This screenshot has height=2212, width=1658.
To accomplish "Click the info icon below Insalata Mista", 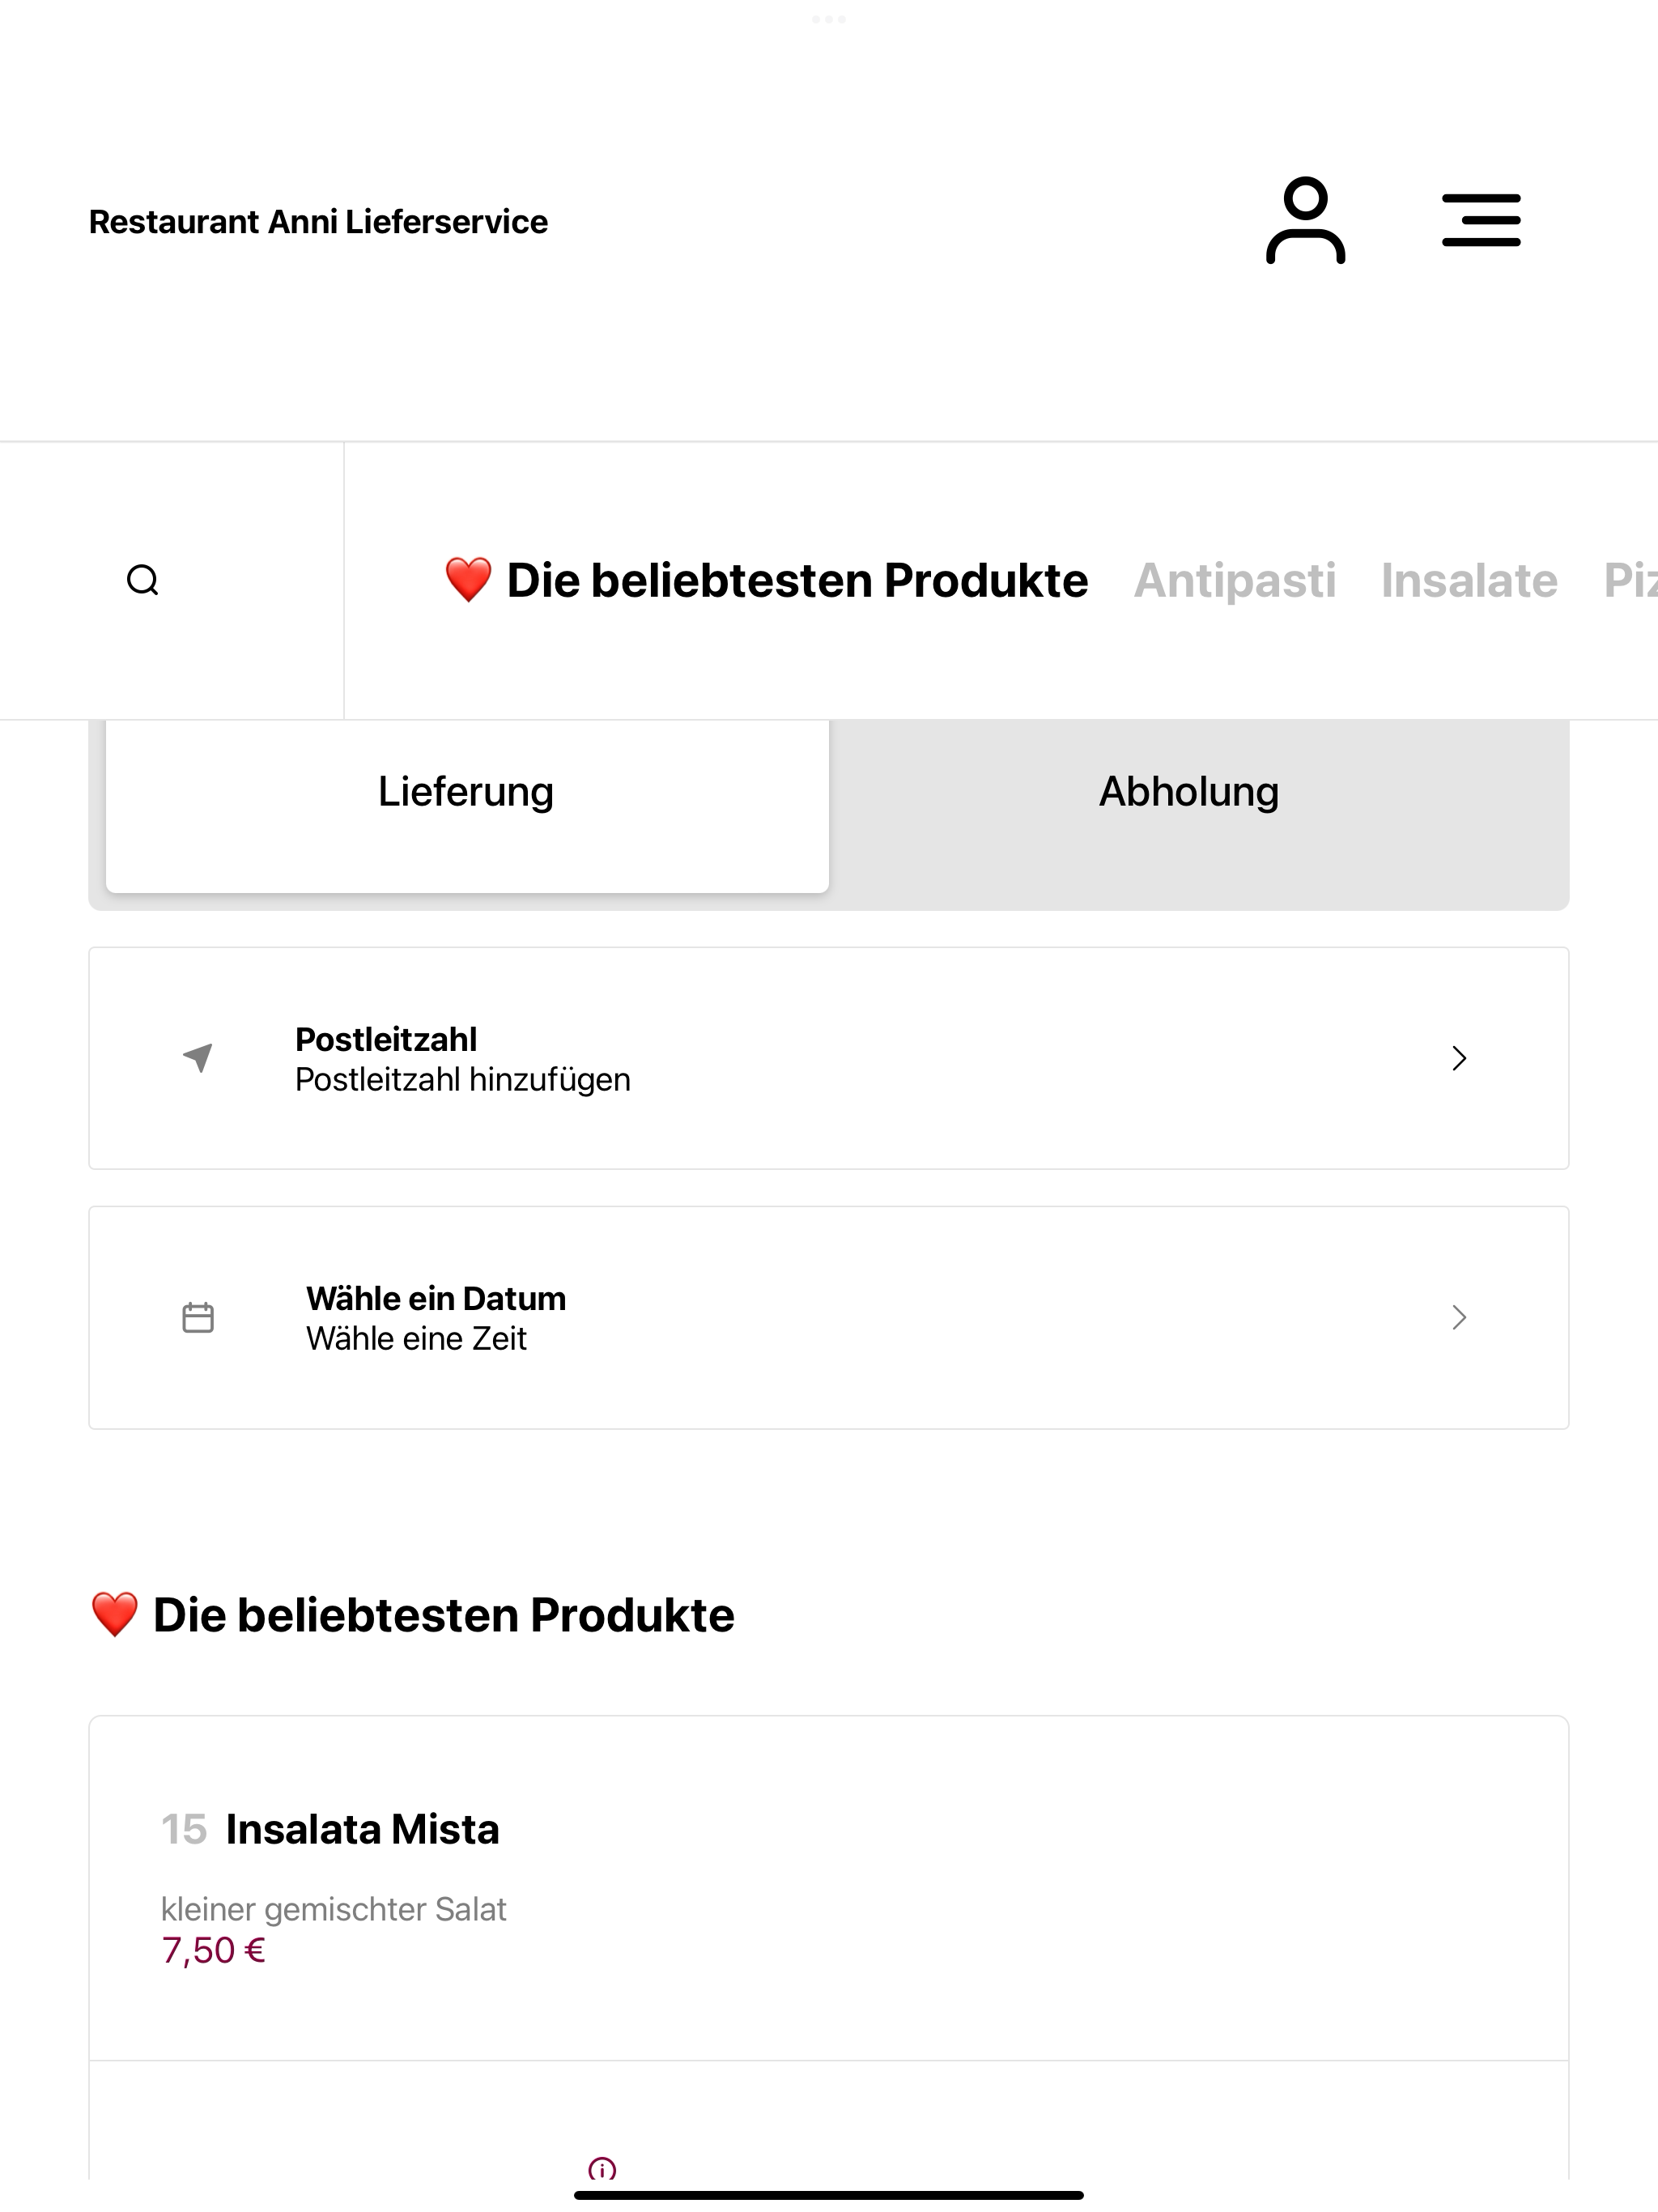I will (602, 2169).
